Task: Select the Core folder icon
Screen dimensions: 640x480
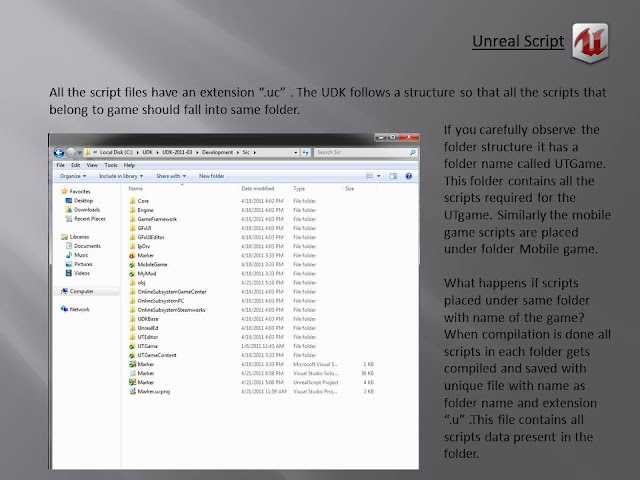Action: pos(132,201)
